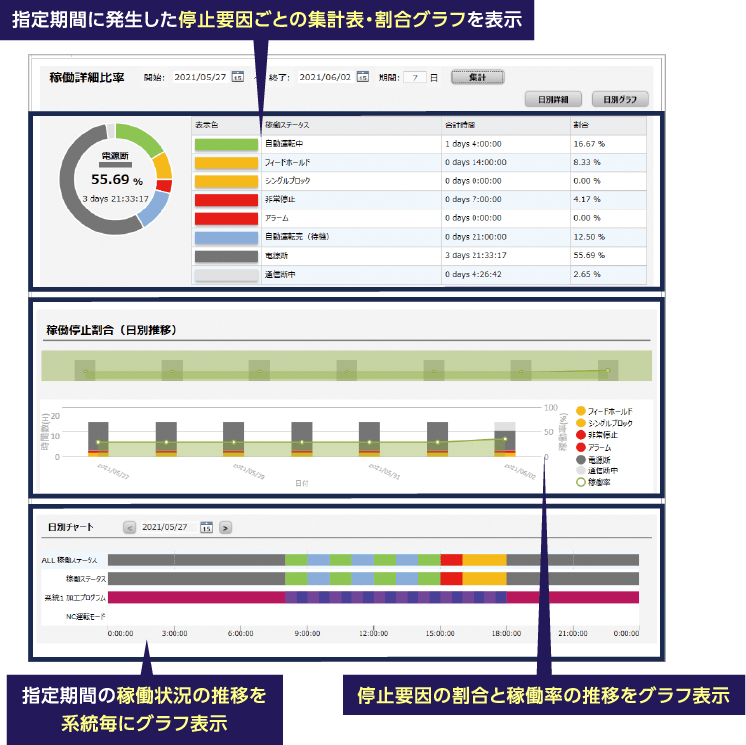Image resolution: width=746 pixels, height=745 pixels.
Task: Click the 割合 column header
Action: coord(581,125)
